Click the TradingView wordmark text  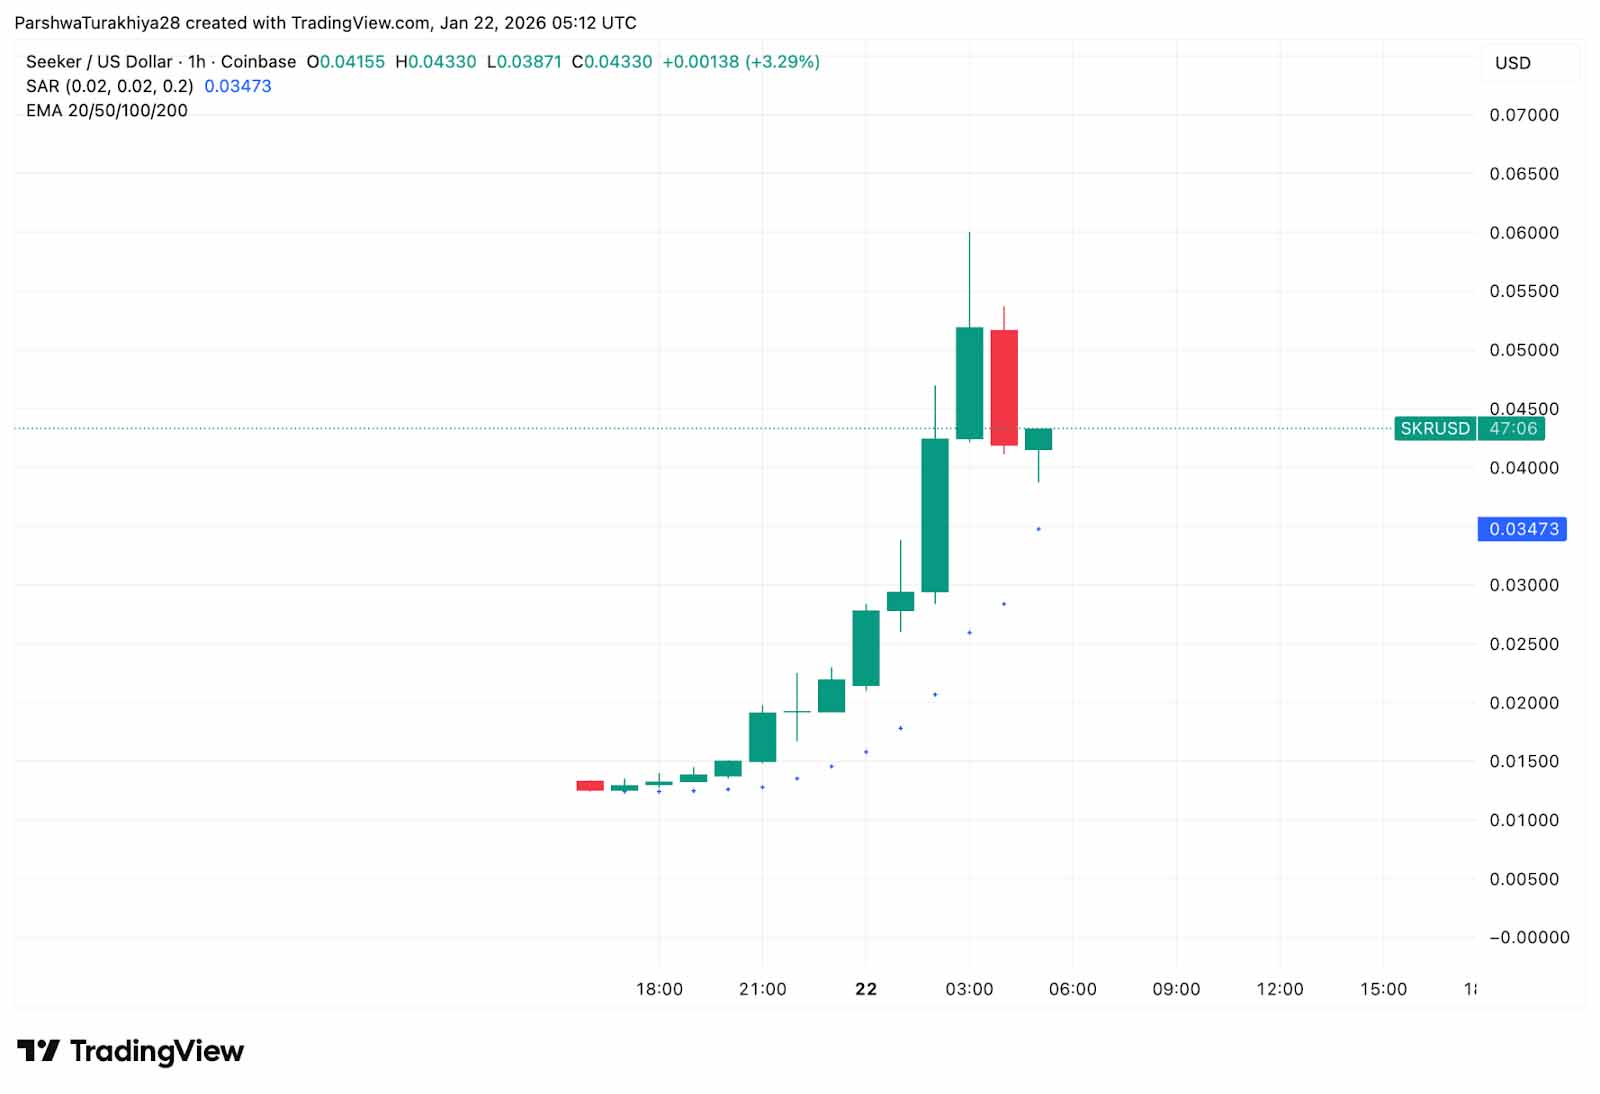coord(157,1051)
